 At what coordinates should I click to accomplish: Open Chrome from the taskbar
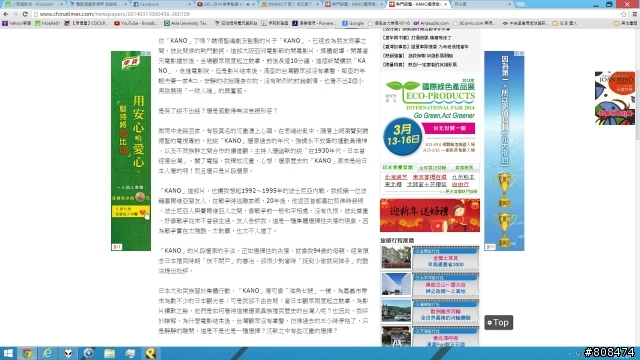coord(27,353)
